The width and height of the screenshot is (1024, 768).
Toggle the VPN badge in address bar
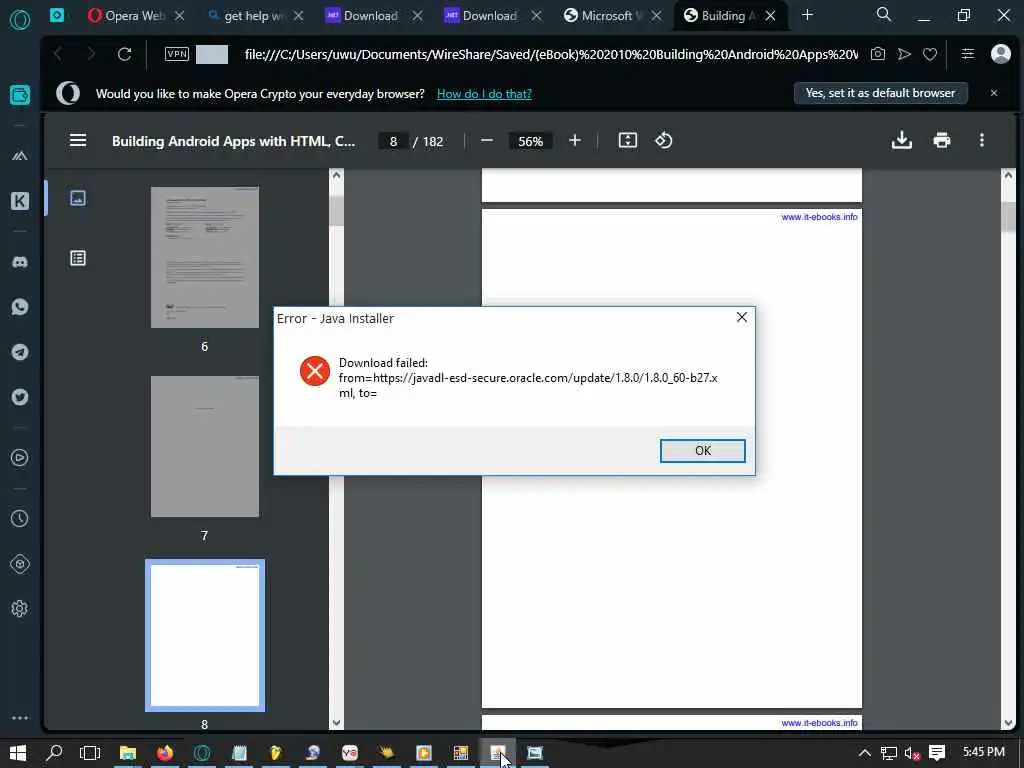(x=177, y=54)
